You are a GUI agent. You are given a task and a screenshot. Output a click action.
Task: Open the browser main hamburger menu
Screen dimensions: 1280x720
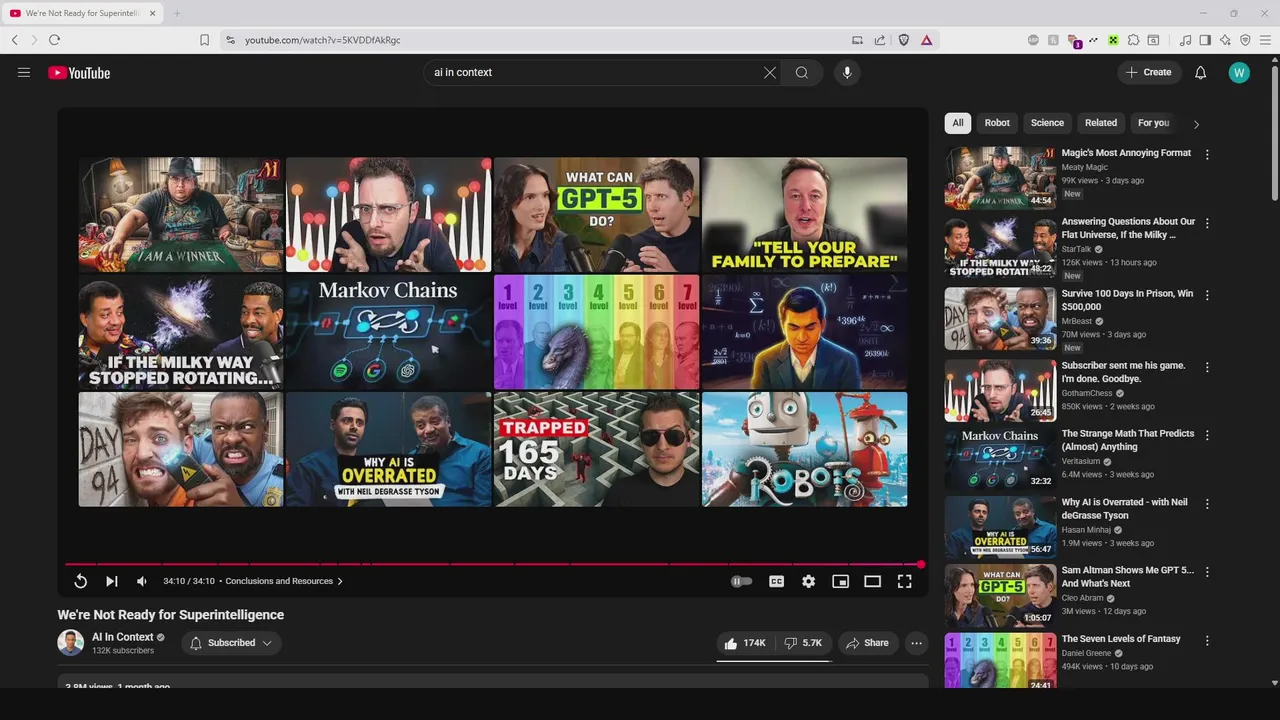click(x=1265, y=40)
